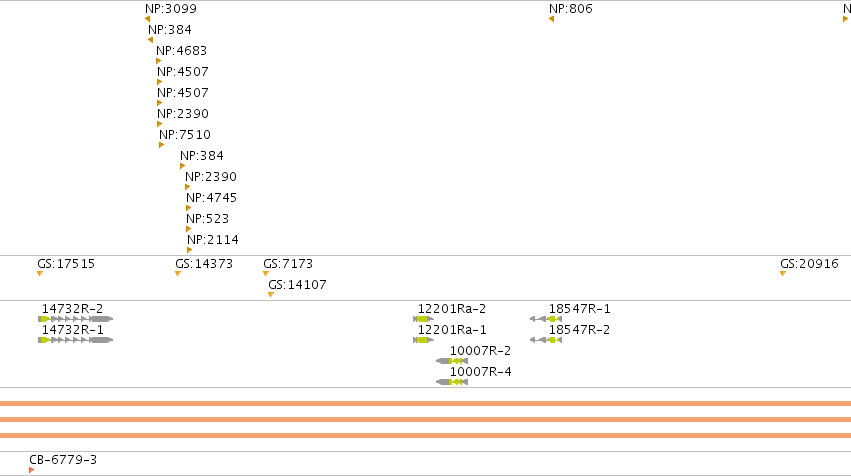Select the down-triangle marker under GS:14107

[x=271, y=295]
